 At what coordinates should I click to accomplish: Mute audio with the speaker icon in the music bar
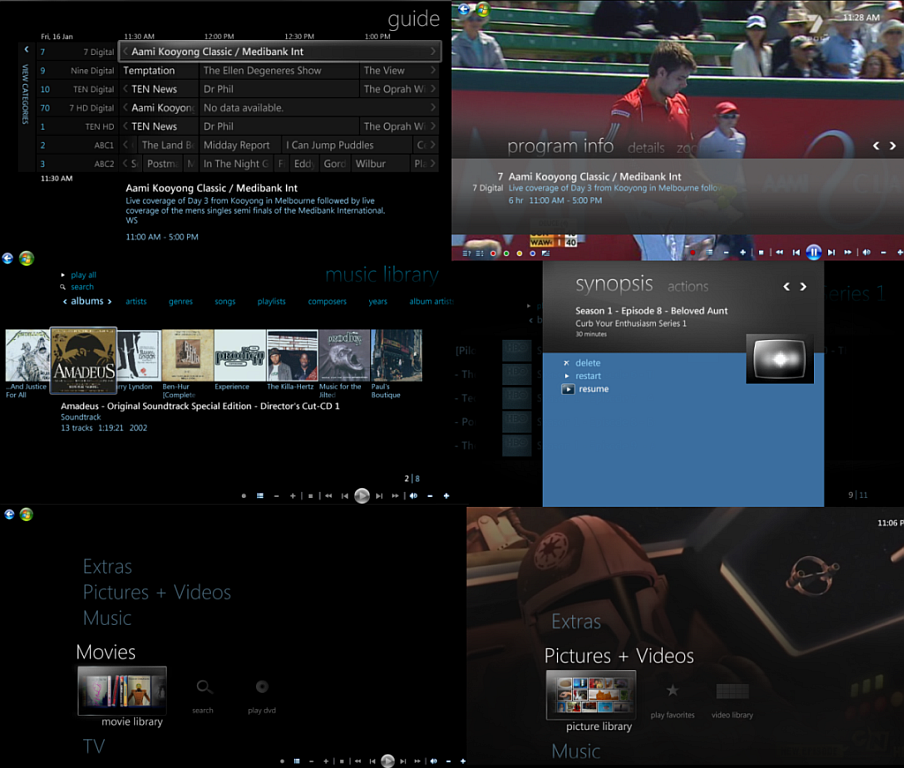413,495
